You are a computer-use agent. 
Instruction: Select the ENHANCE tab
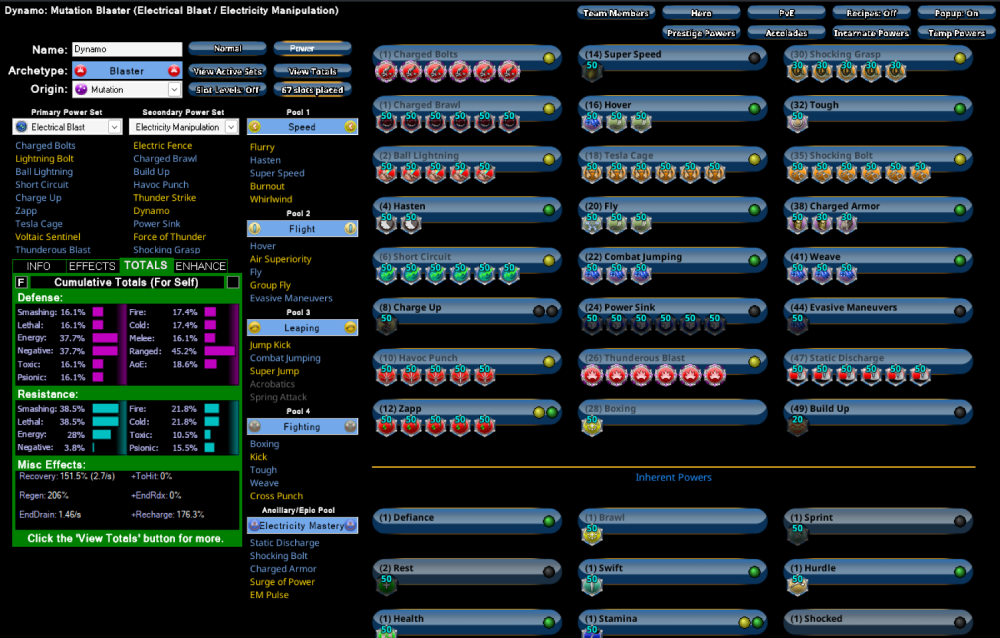tap(200, 265)
